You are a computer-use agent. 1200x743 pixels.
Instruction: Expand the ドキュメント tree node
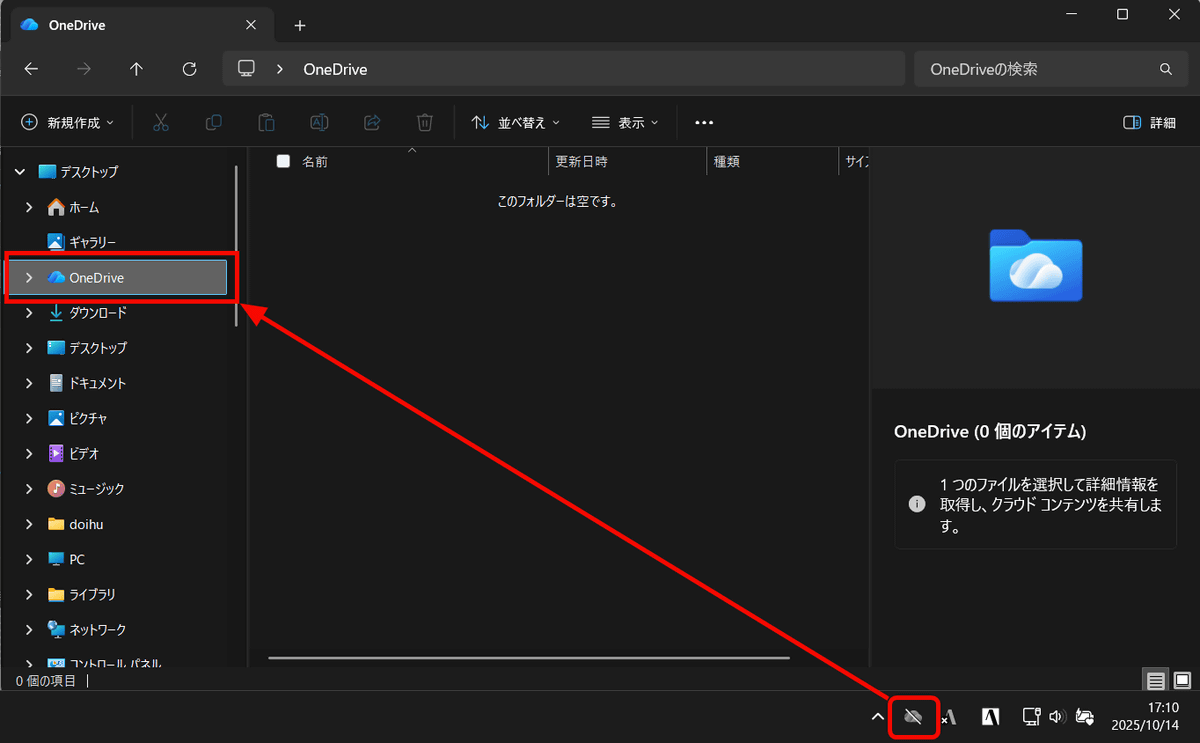[x=29, y=383]
